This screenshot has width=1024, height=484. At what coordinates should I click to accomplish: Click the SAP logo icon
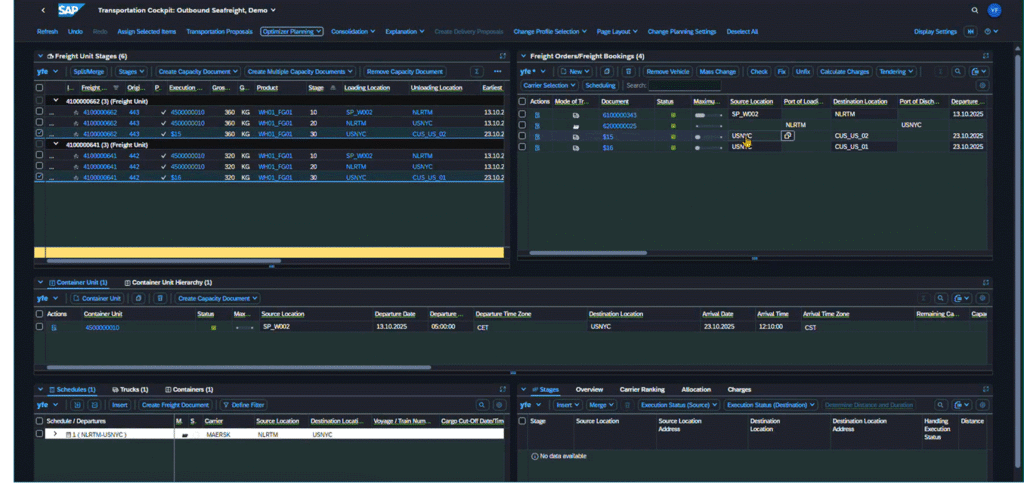[x=72, y=10]
